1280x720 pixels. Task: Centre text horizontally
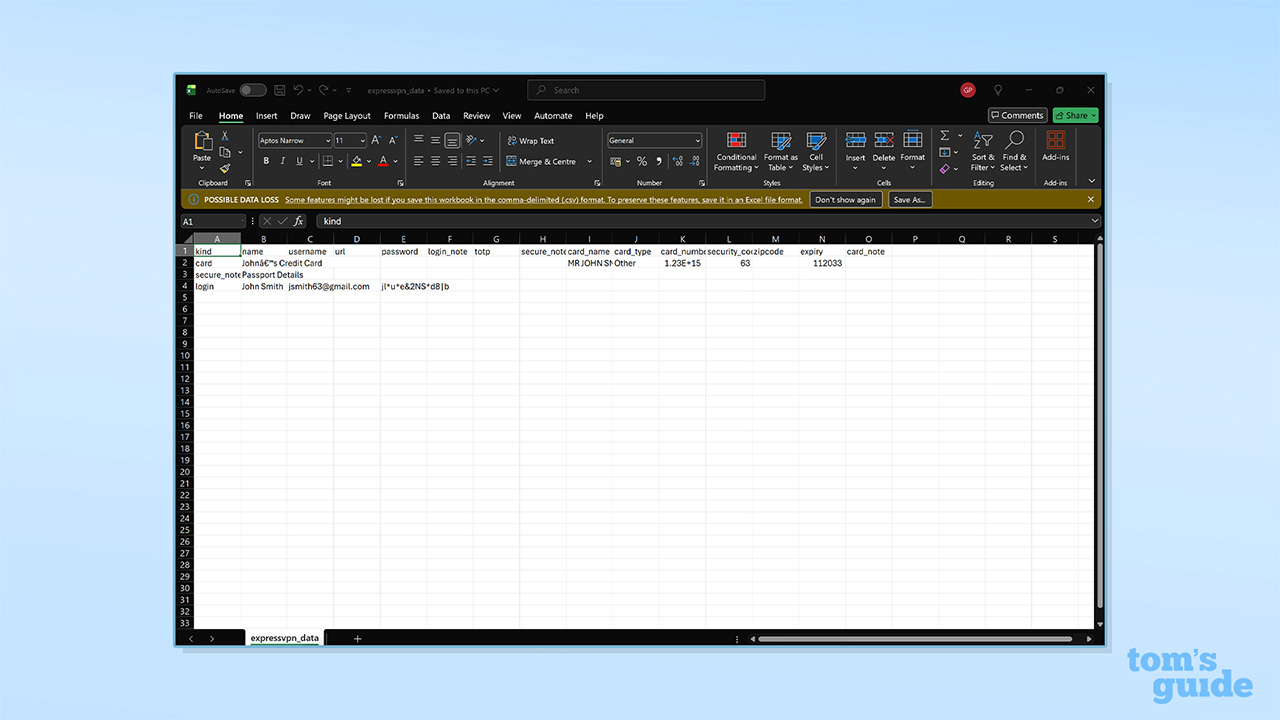point(435,161)
